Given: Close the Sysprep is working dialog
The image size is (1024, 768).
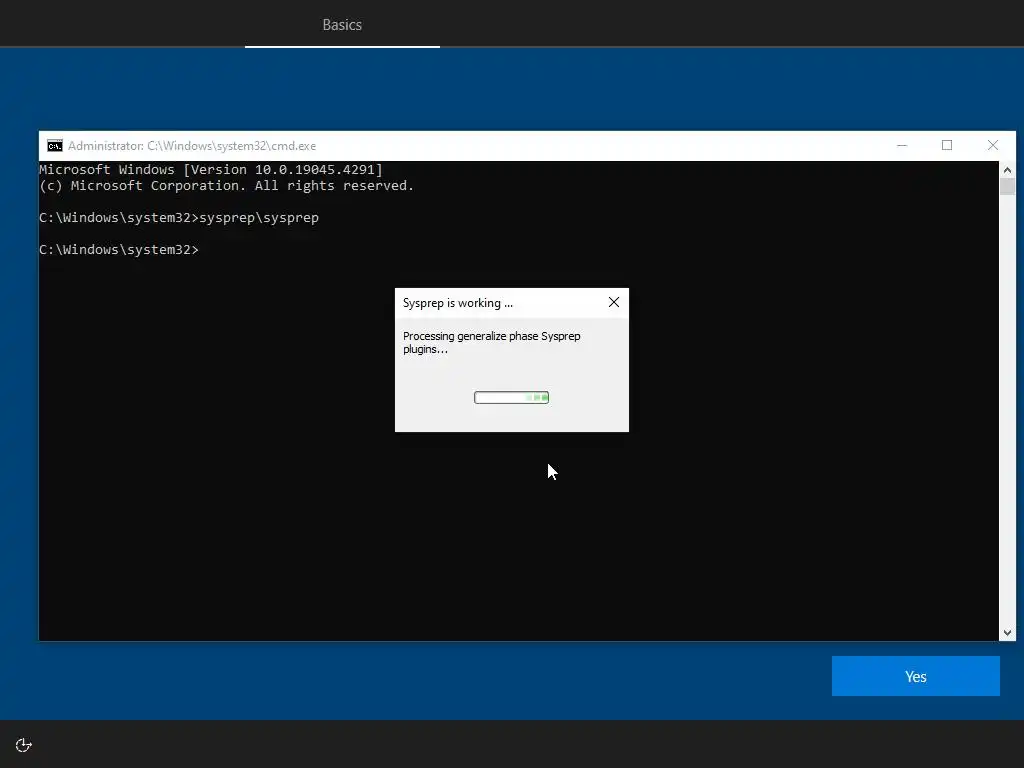Looking at the screenshot, I should tap(613, 302).
